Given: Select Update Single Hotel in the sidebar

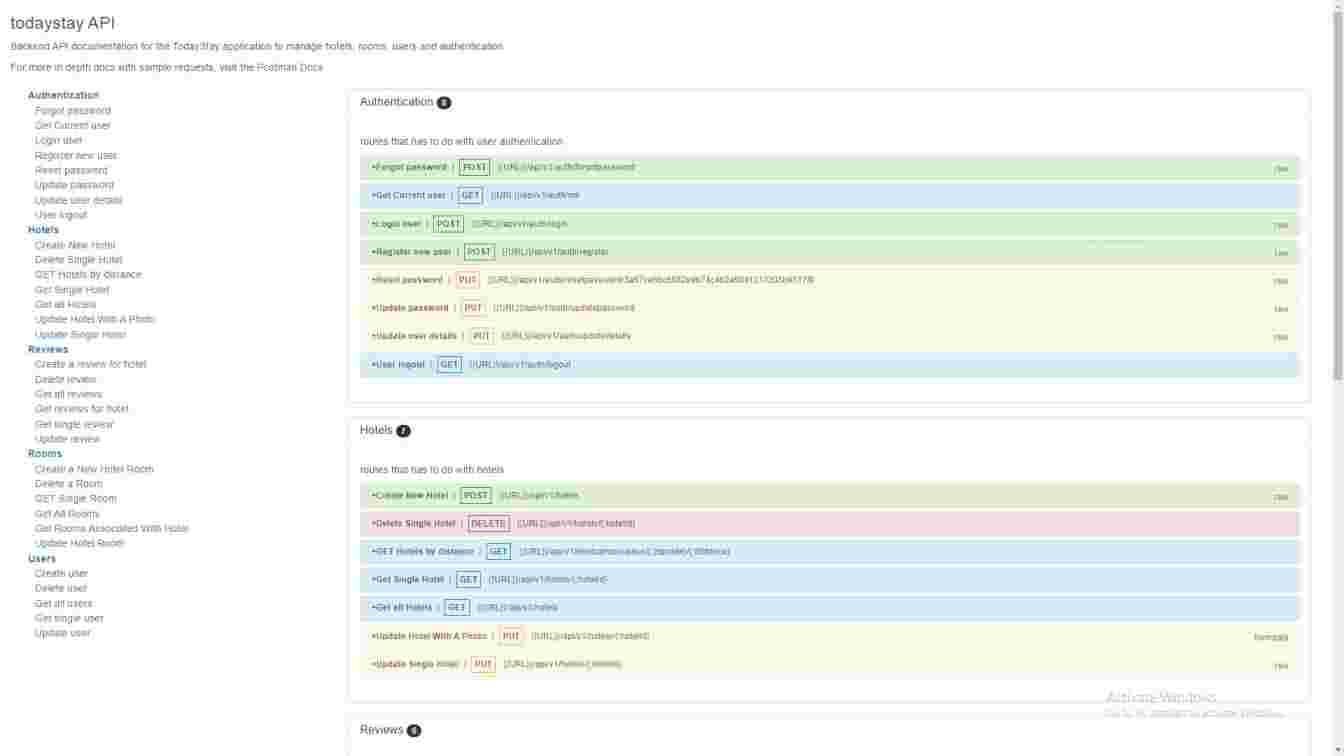Looking at the screenshot, I should tap(81, 334).
